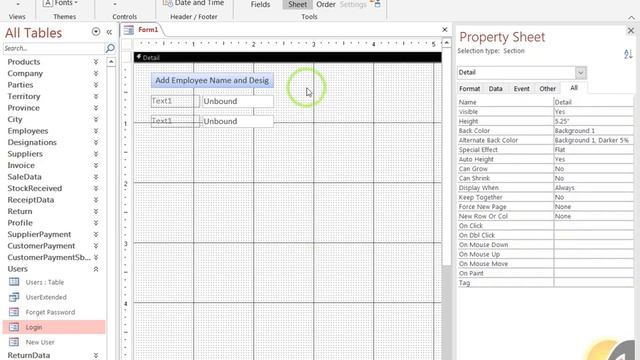Click the Keep Together property value
Screen dimensions: 640x360
[x=593, y=197]
